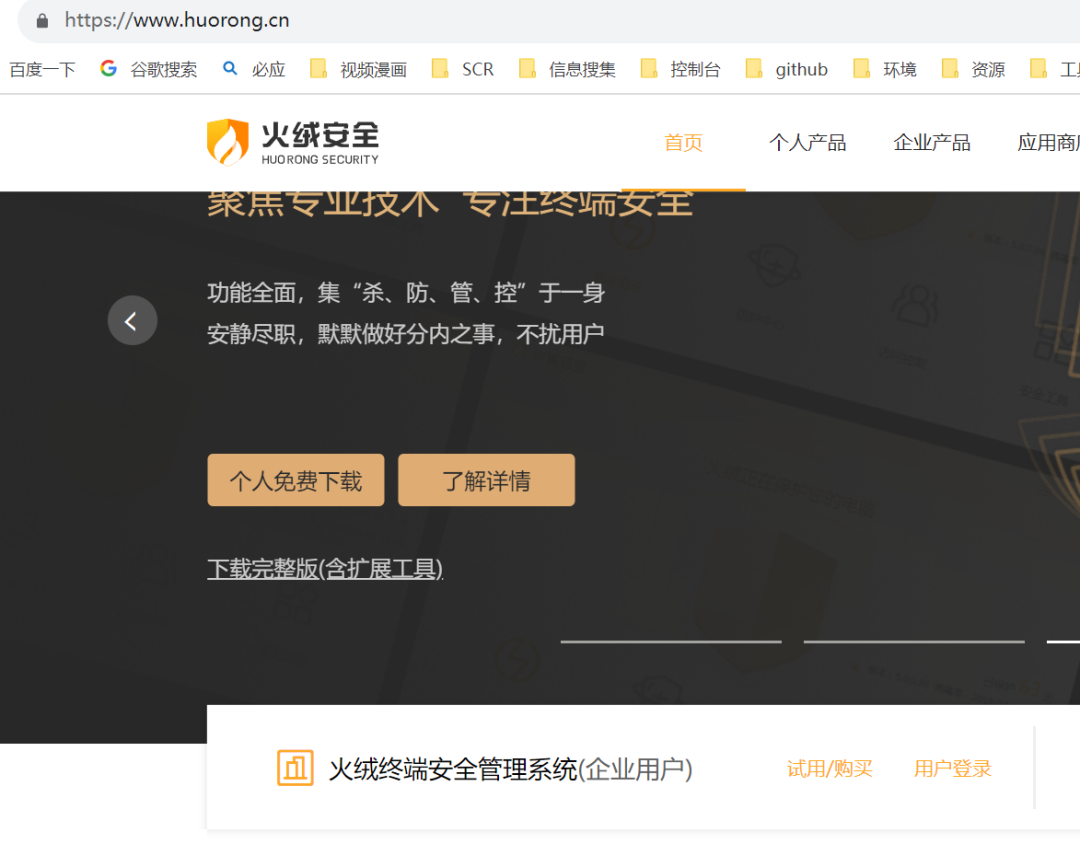
Task: Open the 企业产品 navigation menu
Action: coord(931,142)
